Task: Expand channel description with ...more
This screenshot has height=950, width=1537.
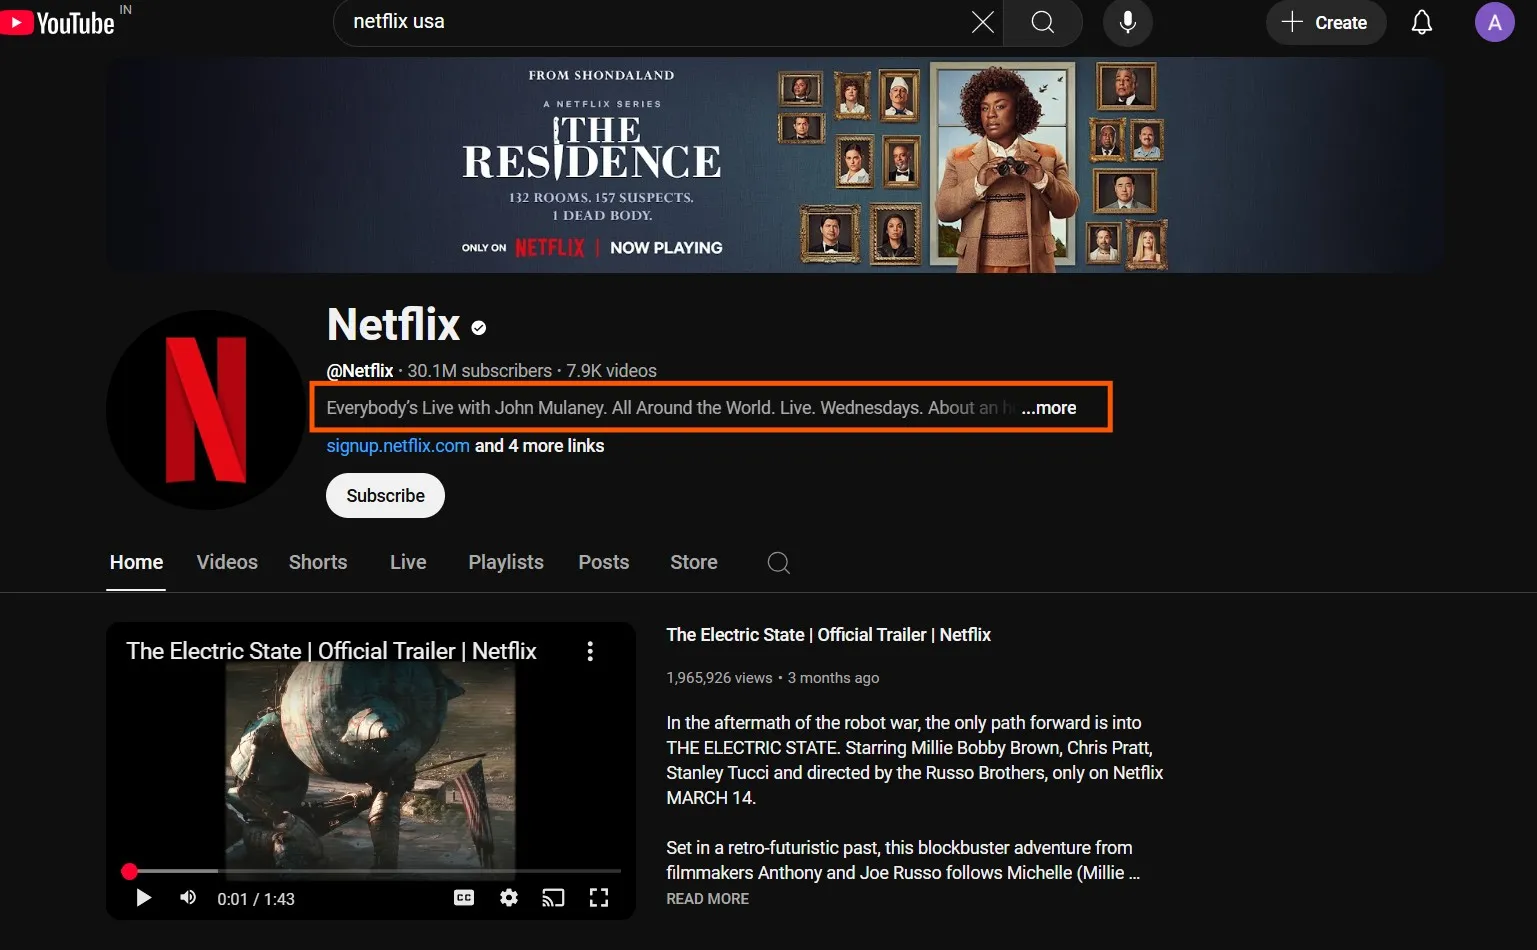Action: (1048, 408)
